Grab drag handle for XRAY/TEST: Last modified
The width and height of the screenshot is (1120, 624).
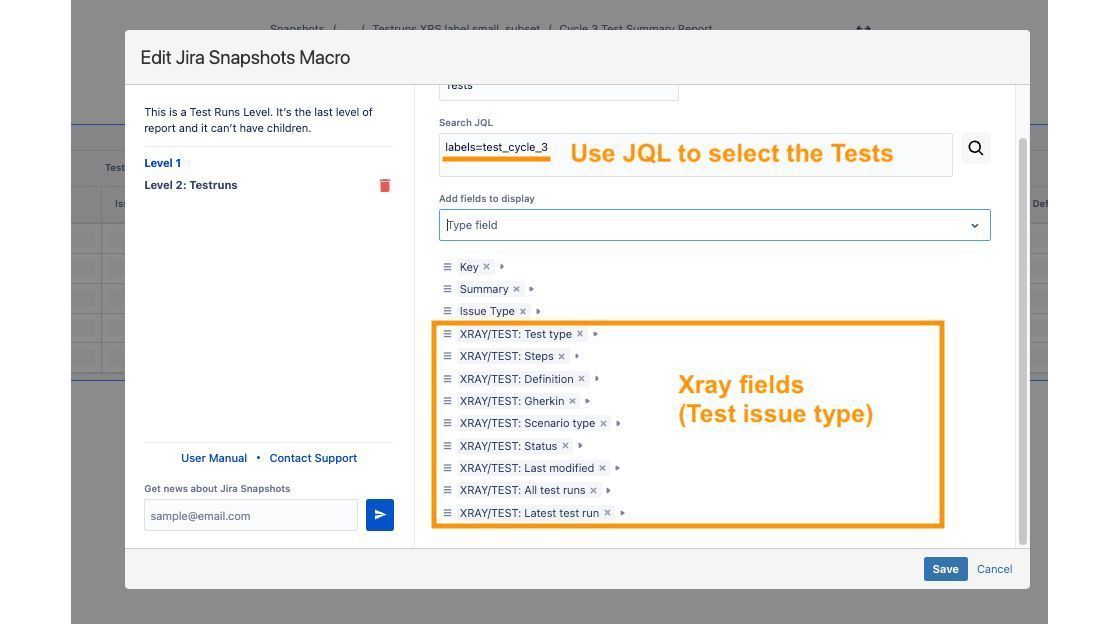447,468
